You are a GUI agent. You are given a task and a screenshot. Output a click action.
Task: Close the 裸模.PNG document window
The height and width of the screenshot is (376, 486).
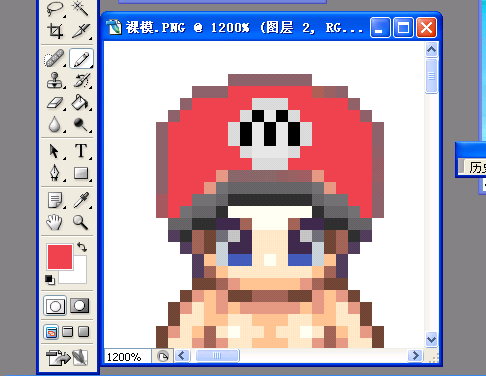coord(426,28)
